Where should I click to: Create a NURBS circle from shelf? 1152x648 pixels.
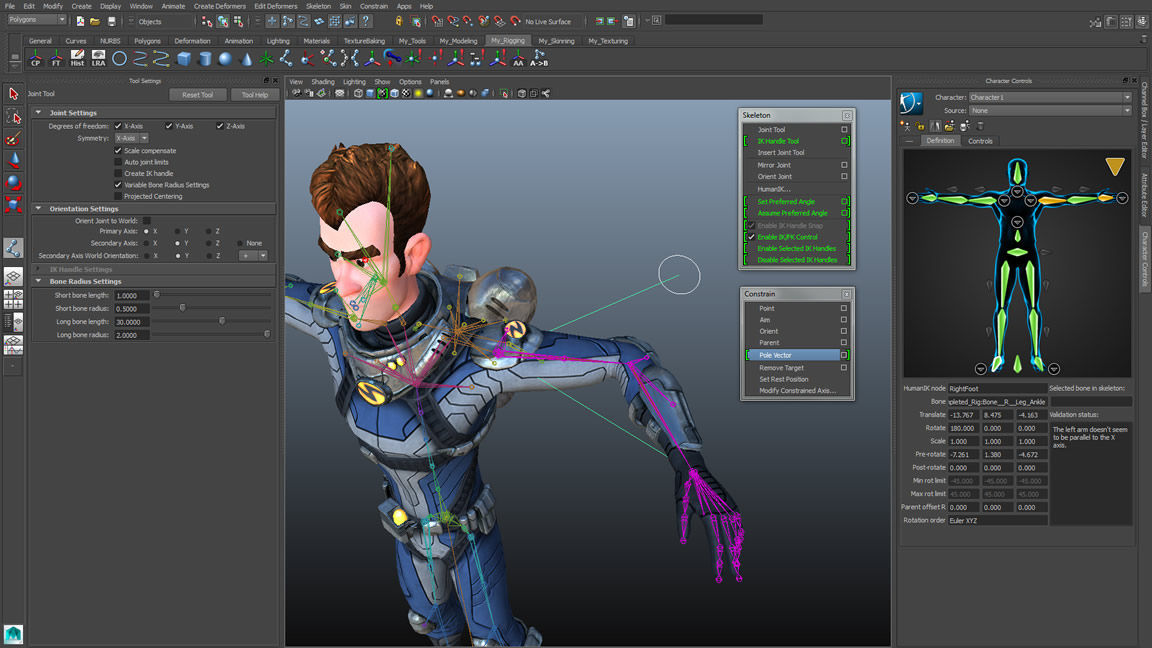(120, 58)
